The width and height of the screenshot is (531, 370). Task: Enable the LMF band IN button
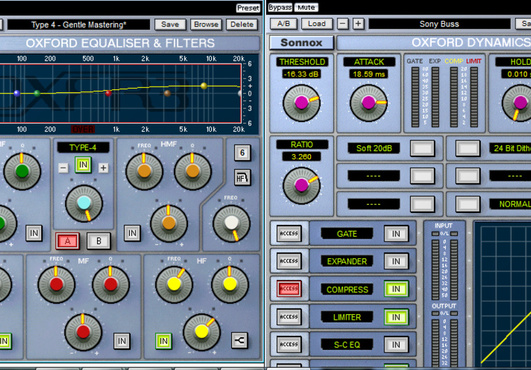(34, 233)
